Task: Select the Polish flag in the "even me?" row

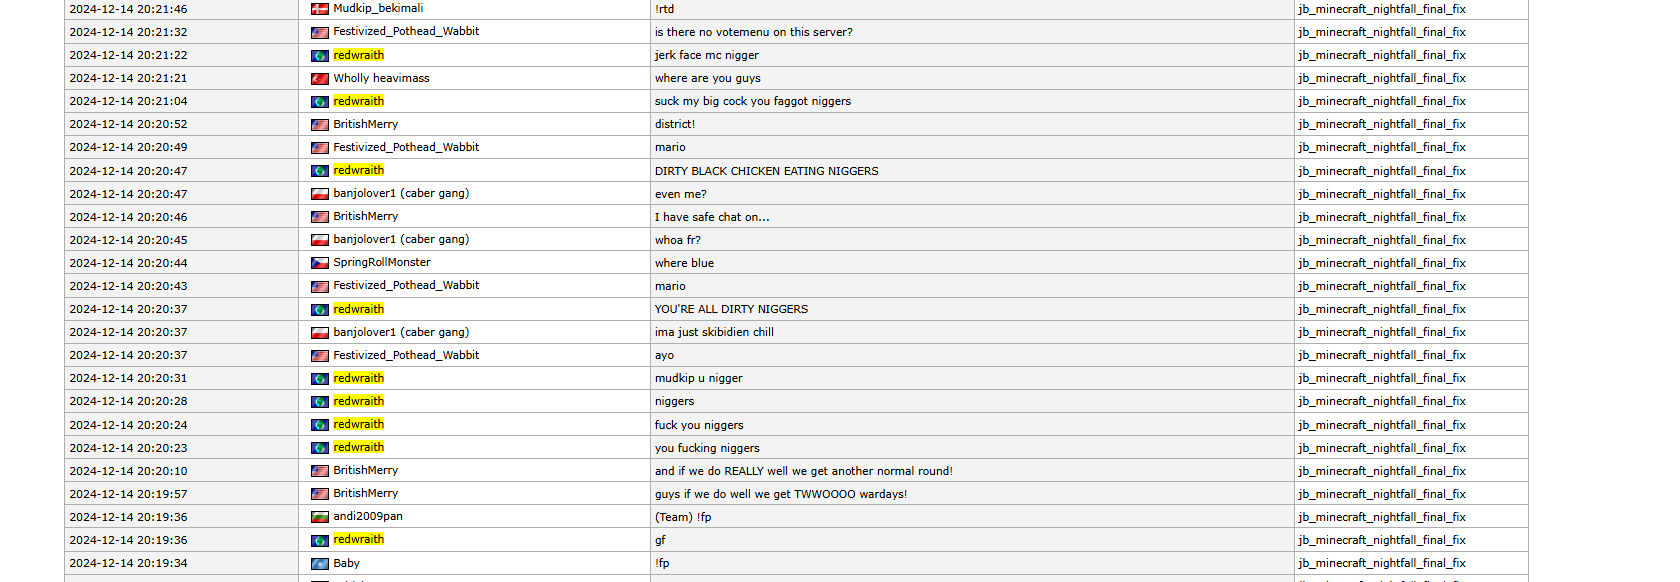Action: 320,194
